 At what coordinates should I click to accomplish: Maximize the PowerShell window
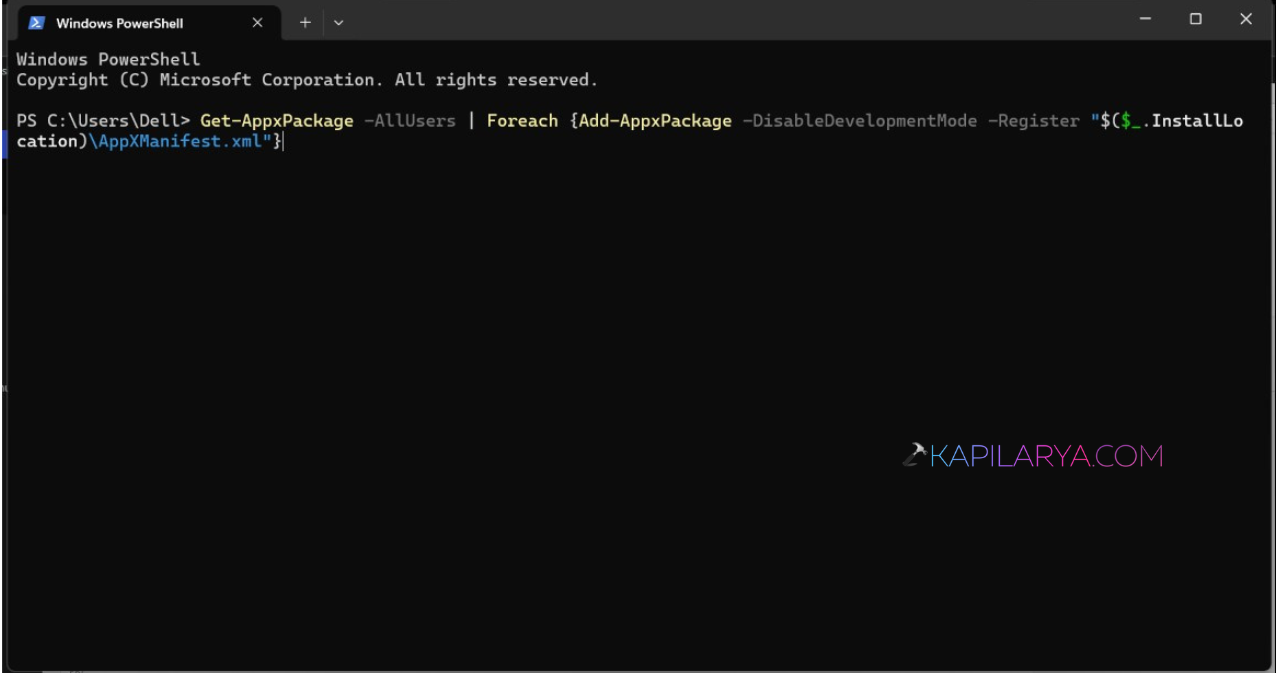click(x=1195, y=19)
